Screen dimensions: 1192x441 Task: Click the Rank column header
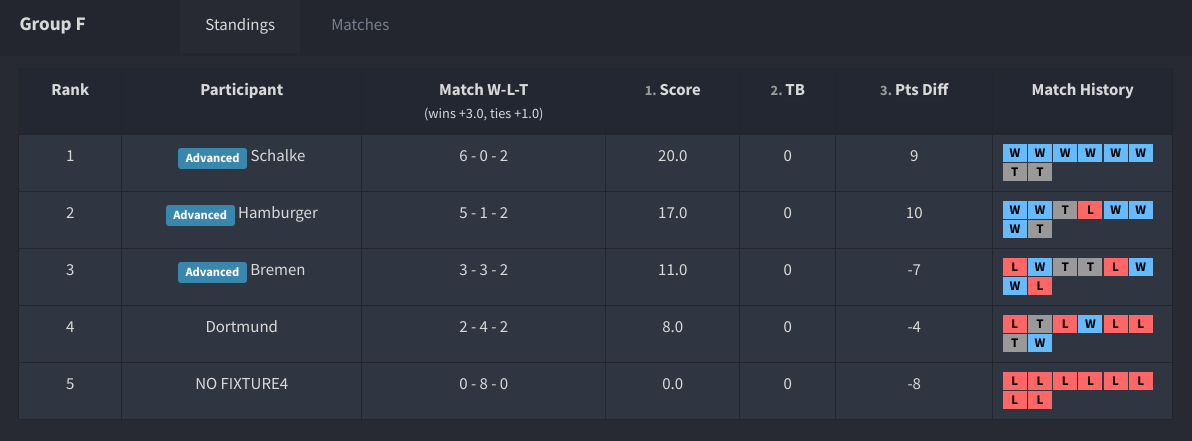tap(70, 90)
